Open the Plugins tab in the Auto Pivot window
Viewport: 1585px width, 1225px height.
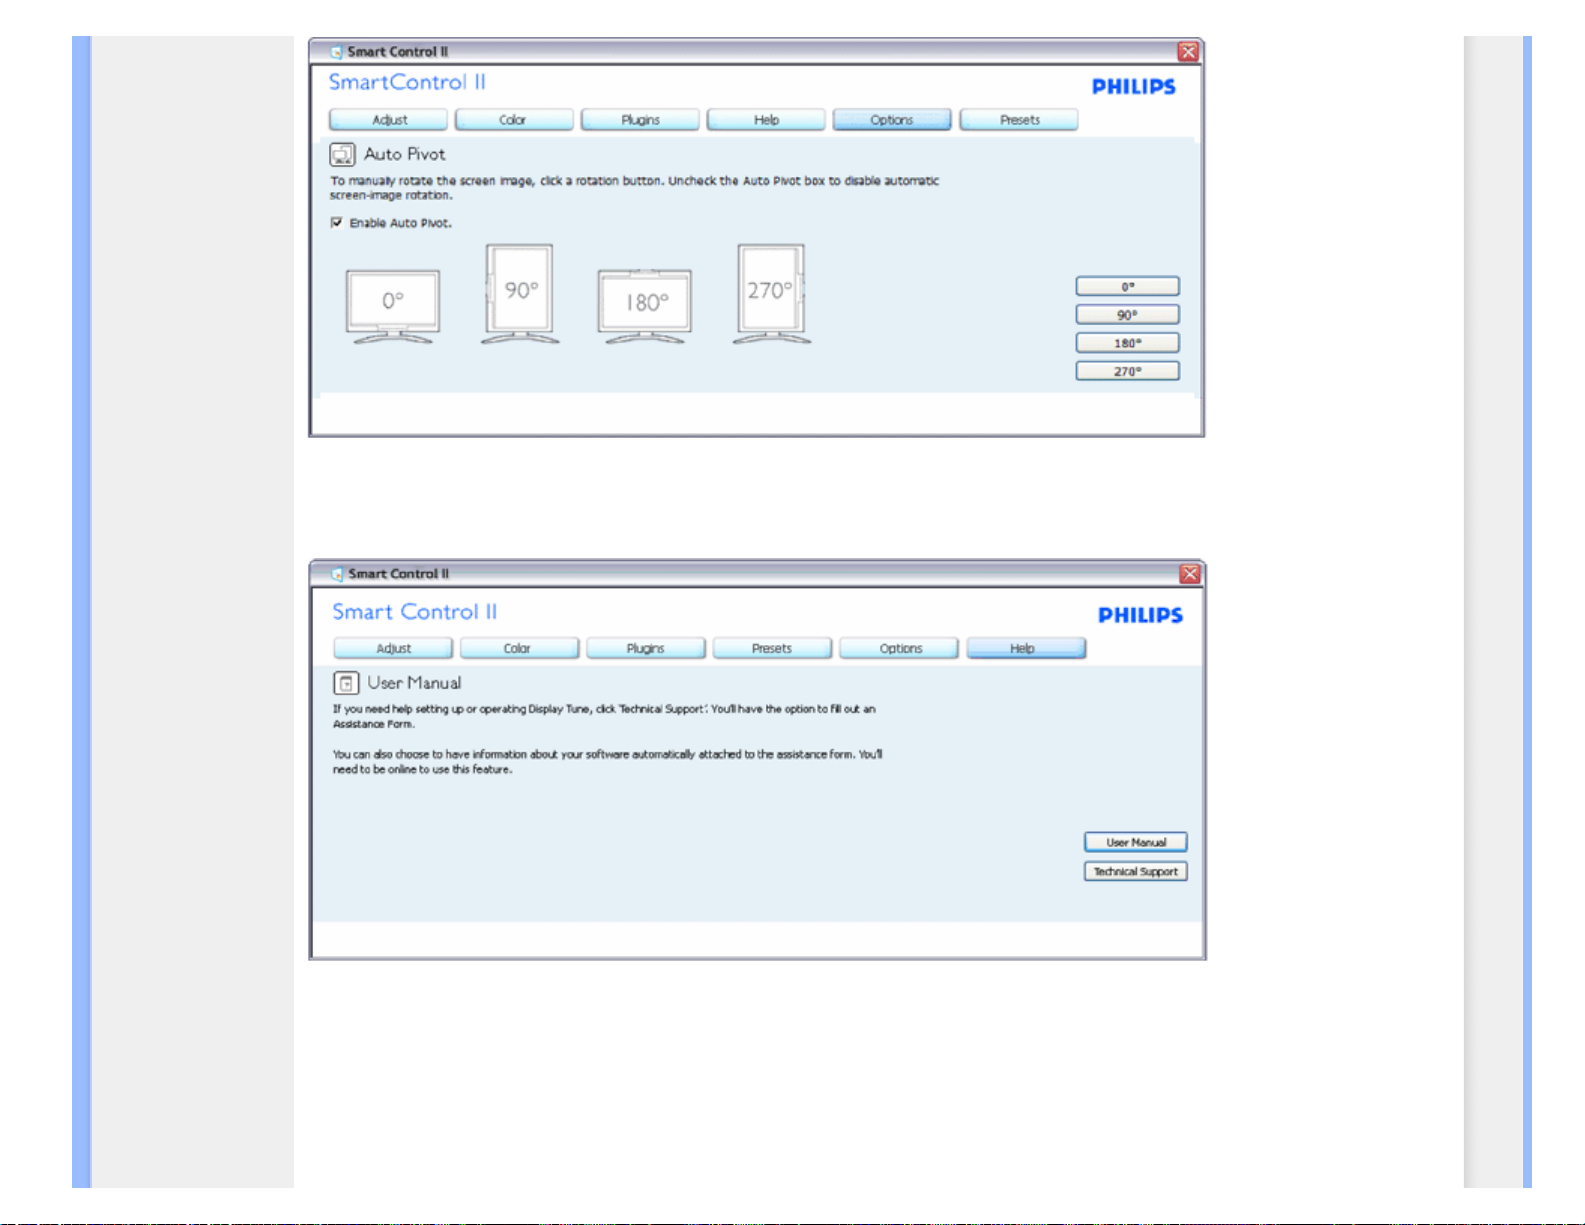tap(640, 120)
